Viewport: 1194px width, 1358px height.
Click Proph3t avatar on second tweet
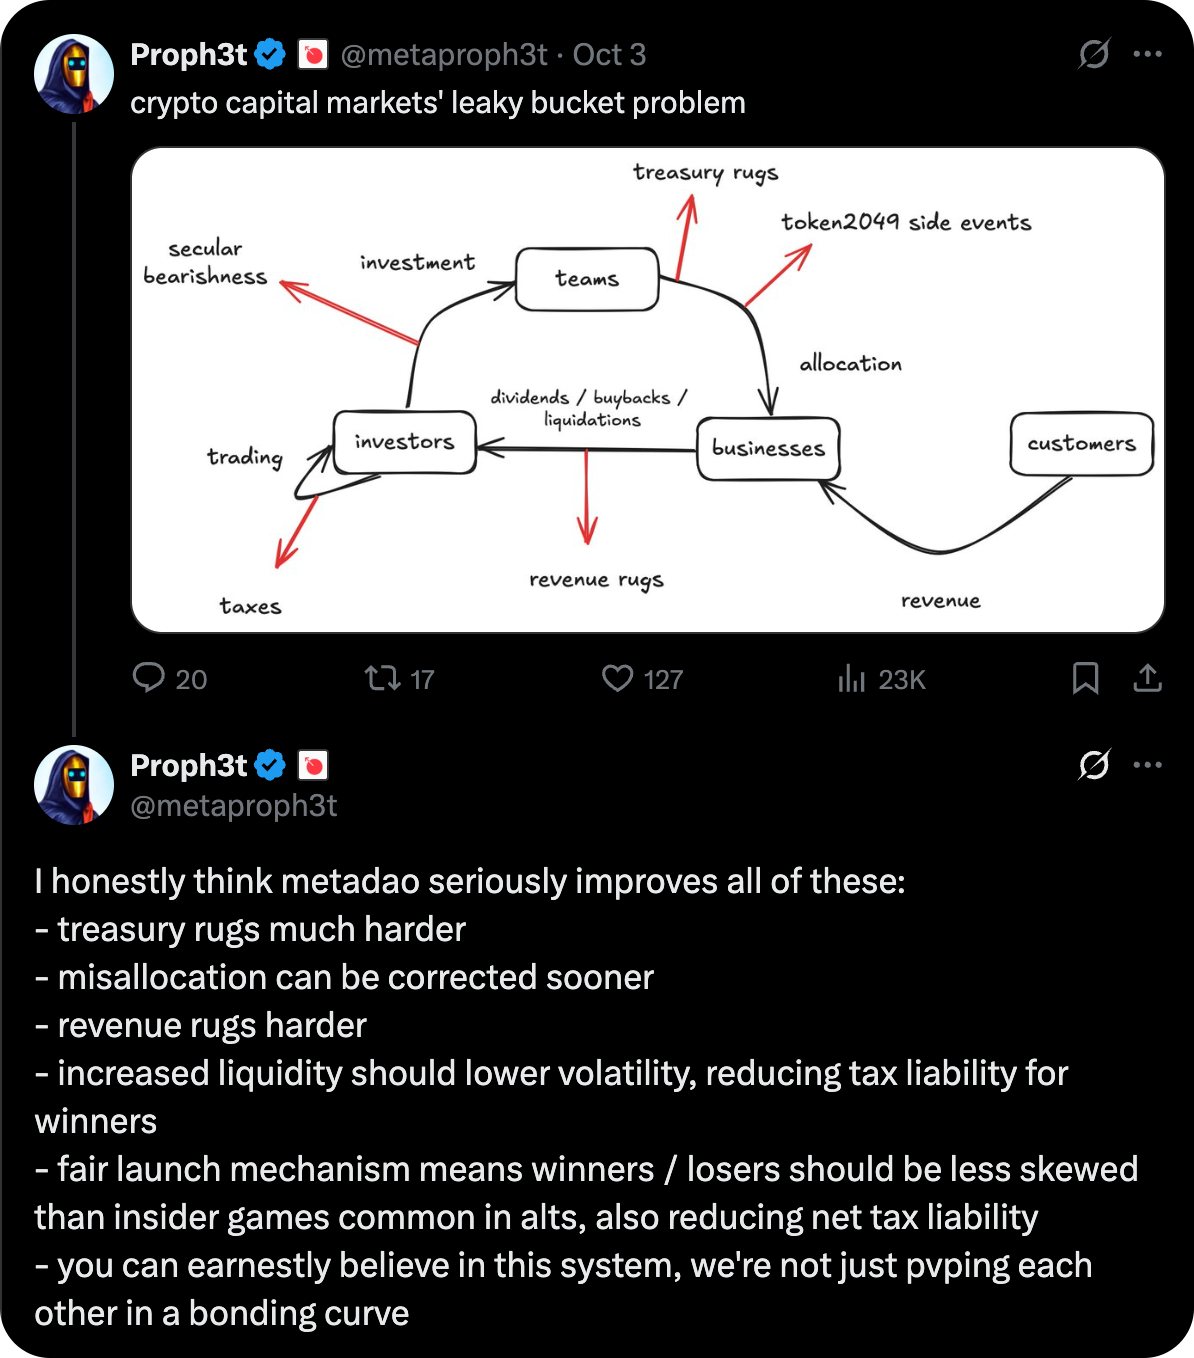(x=74, y=785)
